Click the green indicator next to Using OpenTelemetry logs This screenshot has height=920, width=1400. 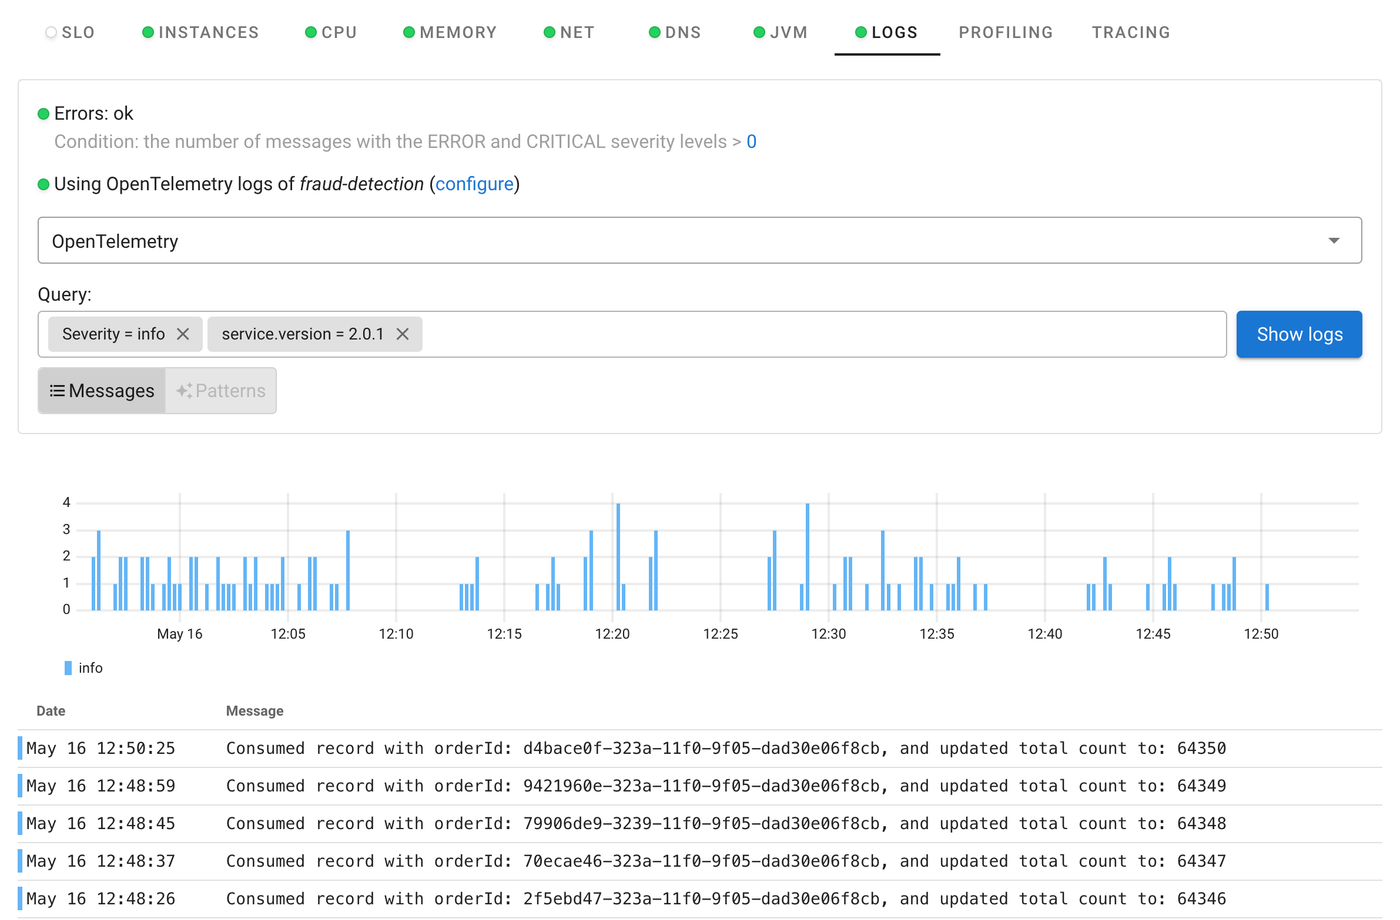tap(41, 184)
